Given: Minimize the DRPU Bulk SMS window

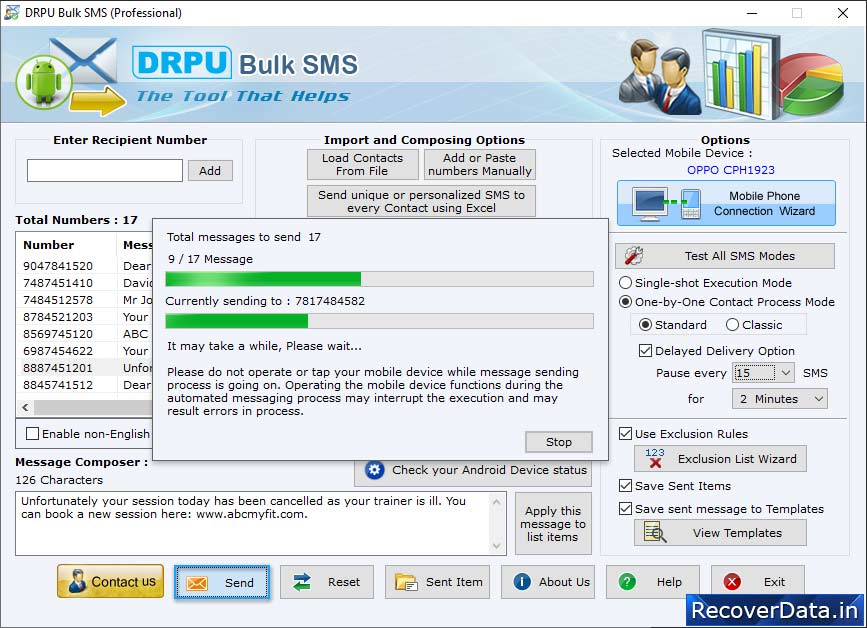Looking at the screenshot, I should pos(751,13).
